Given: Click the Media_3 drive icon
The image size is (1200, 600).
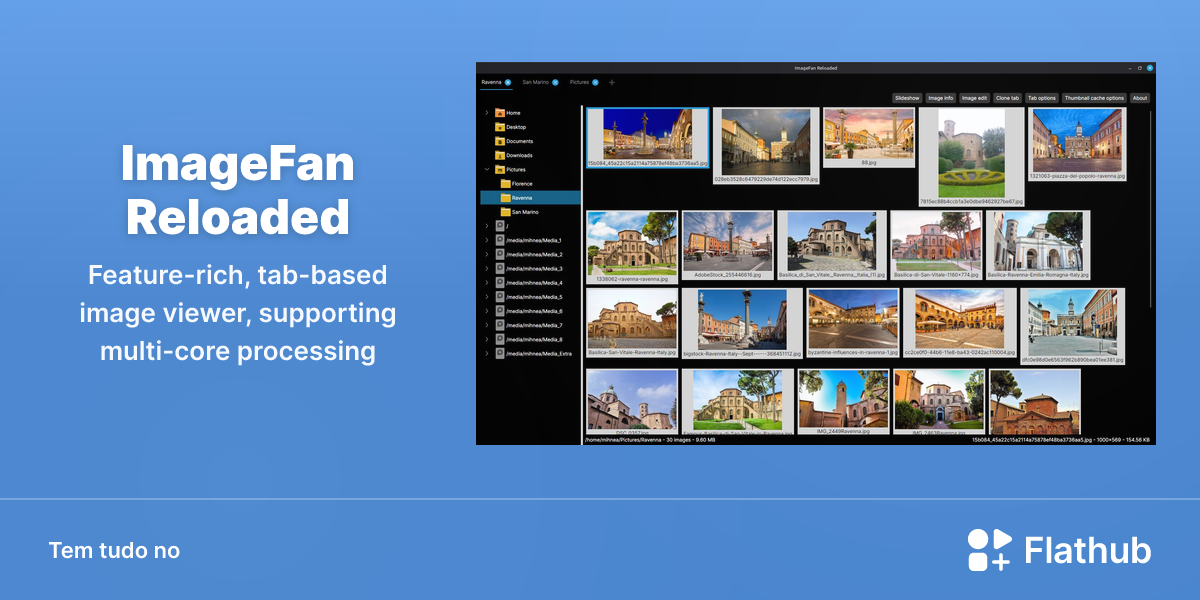Looking at the screenshot, I should [500, 268].
